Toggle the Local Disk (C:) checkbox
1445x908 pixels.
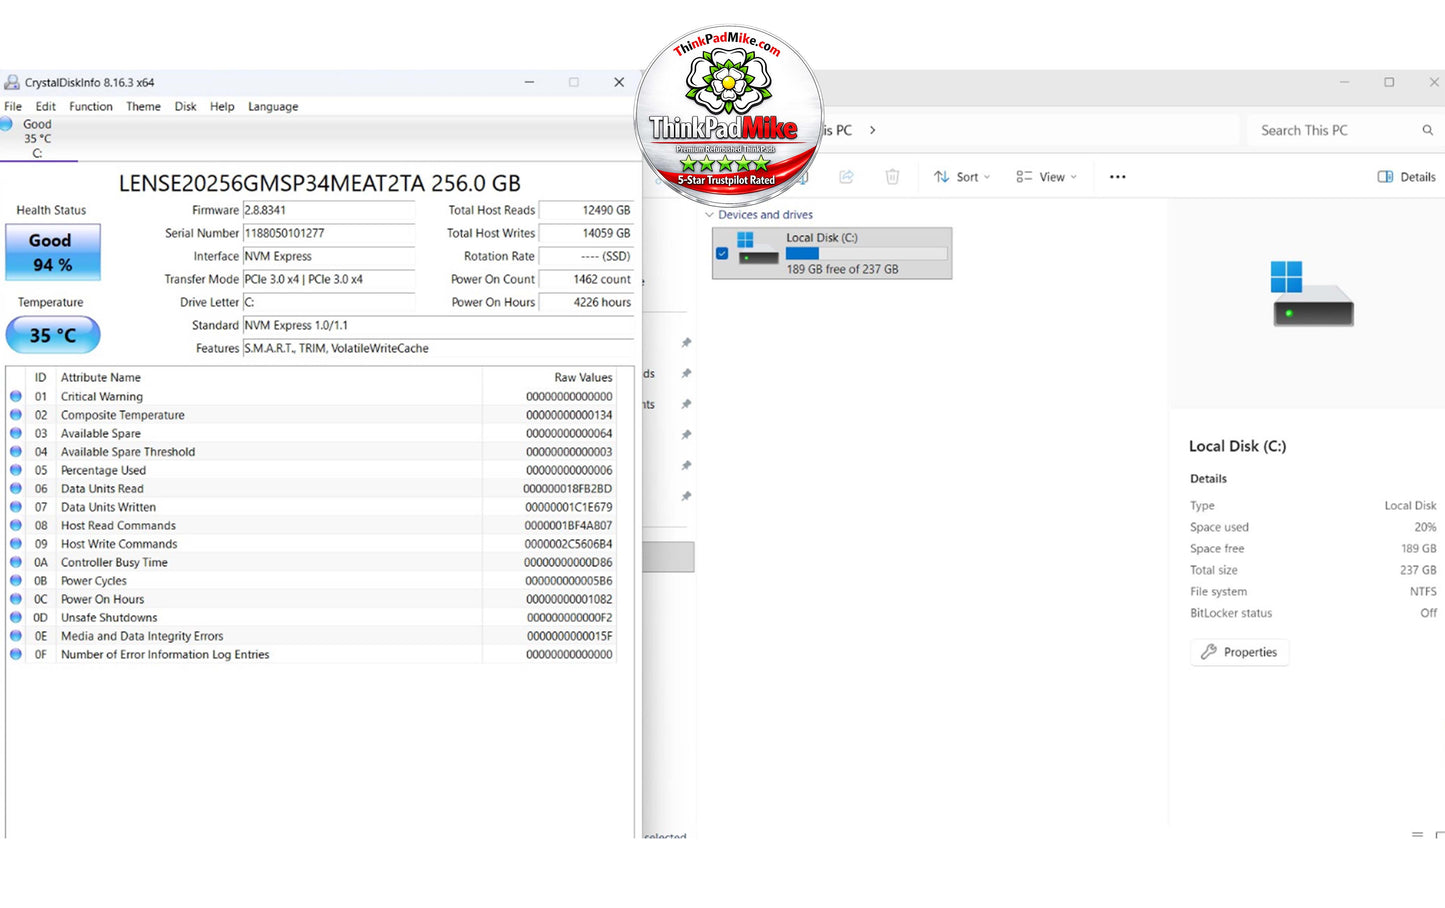click(x=722, y=253)
